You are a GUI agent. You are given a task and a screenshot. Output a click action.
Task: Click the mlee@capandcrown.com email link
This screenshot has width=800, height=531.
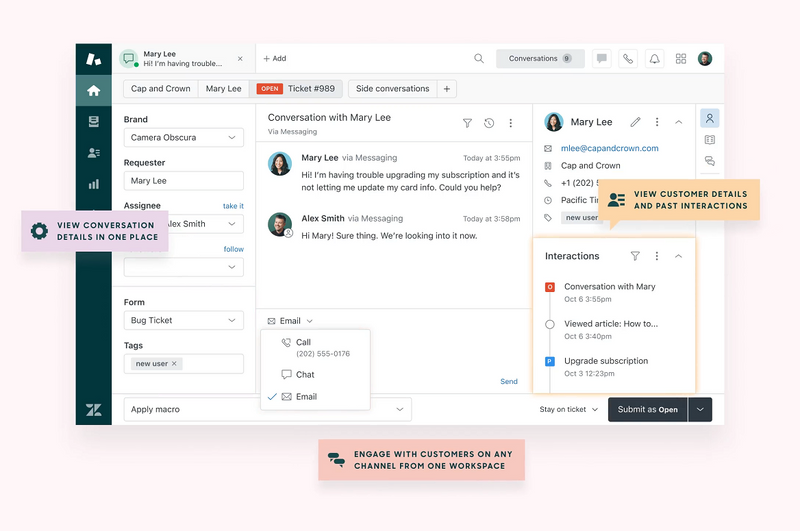[x=610, y=148]
